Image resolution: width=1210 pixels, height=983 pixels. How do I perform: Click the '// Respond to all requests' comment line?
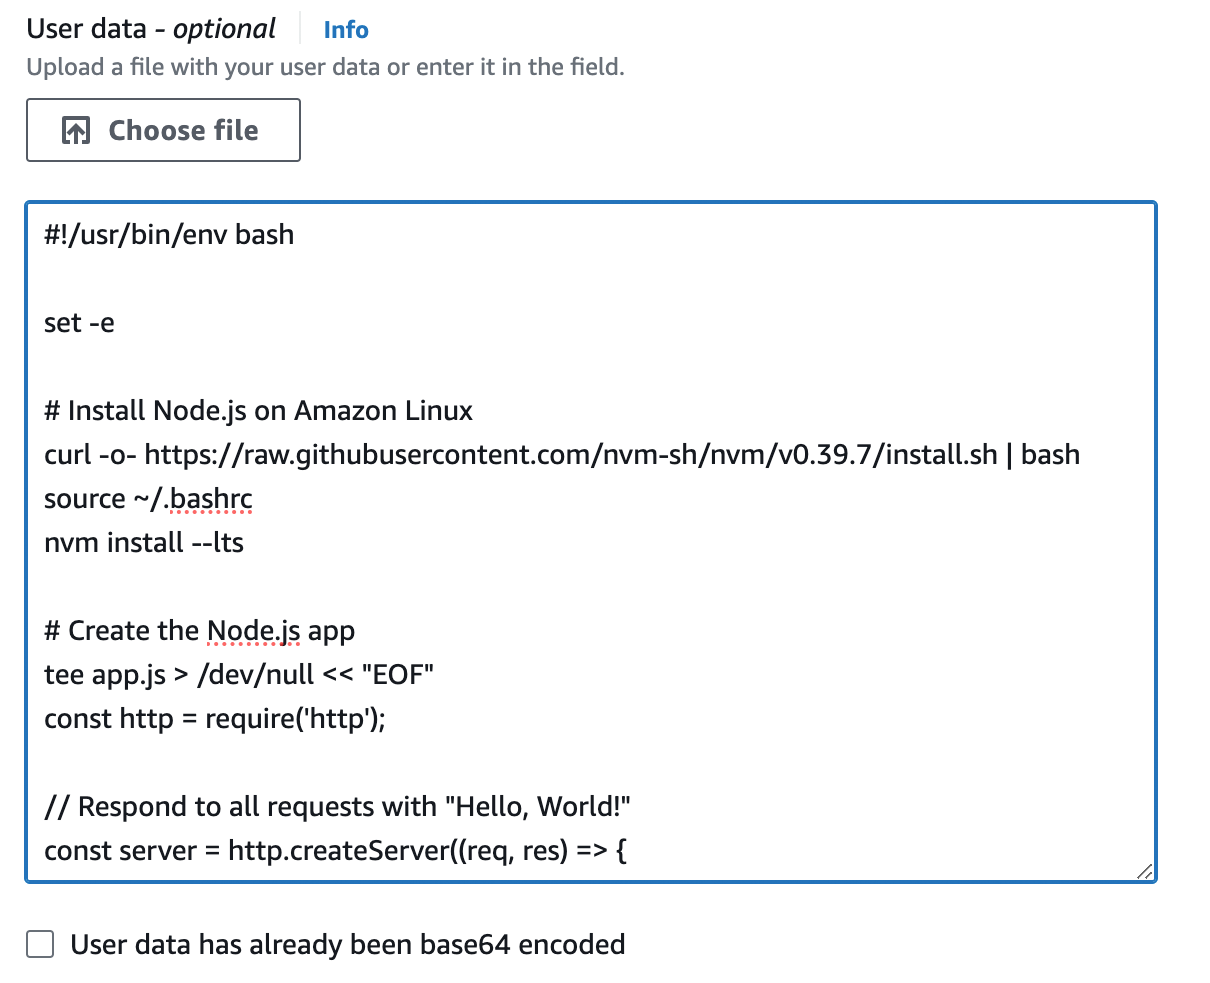pos(337,807)
